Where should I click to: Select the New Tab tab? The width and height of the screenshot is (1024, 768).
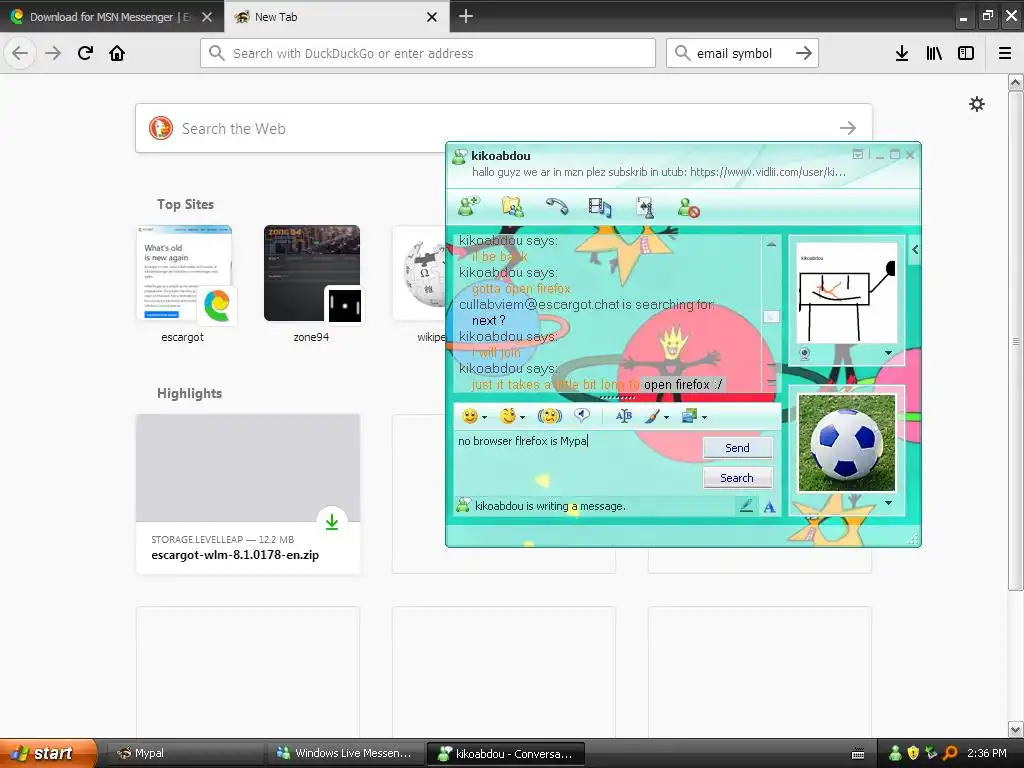[337, 17]
